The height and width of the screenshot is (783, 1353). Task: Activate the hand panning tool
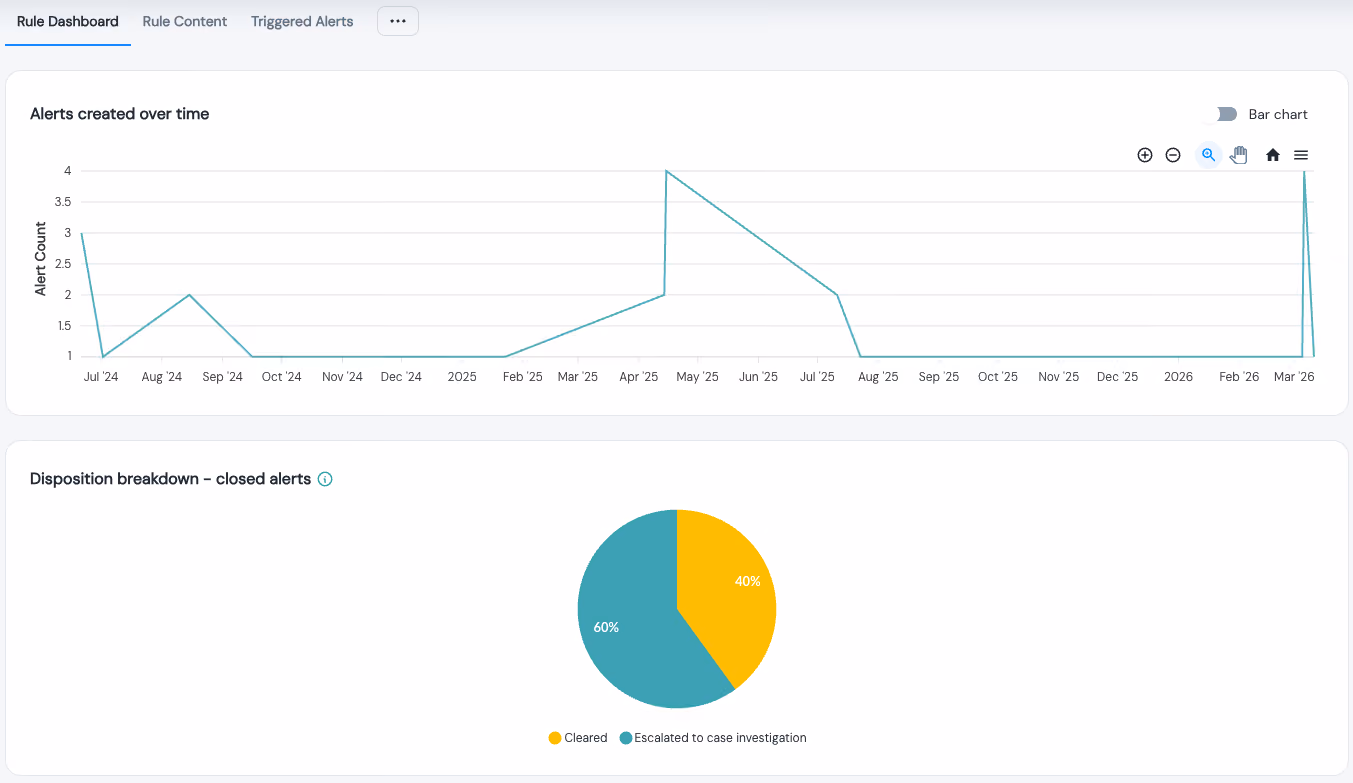(1239, 155)
